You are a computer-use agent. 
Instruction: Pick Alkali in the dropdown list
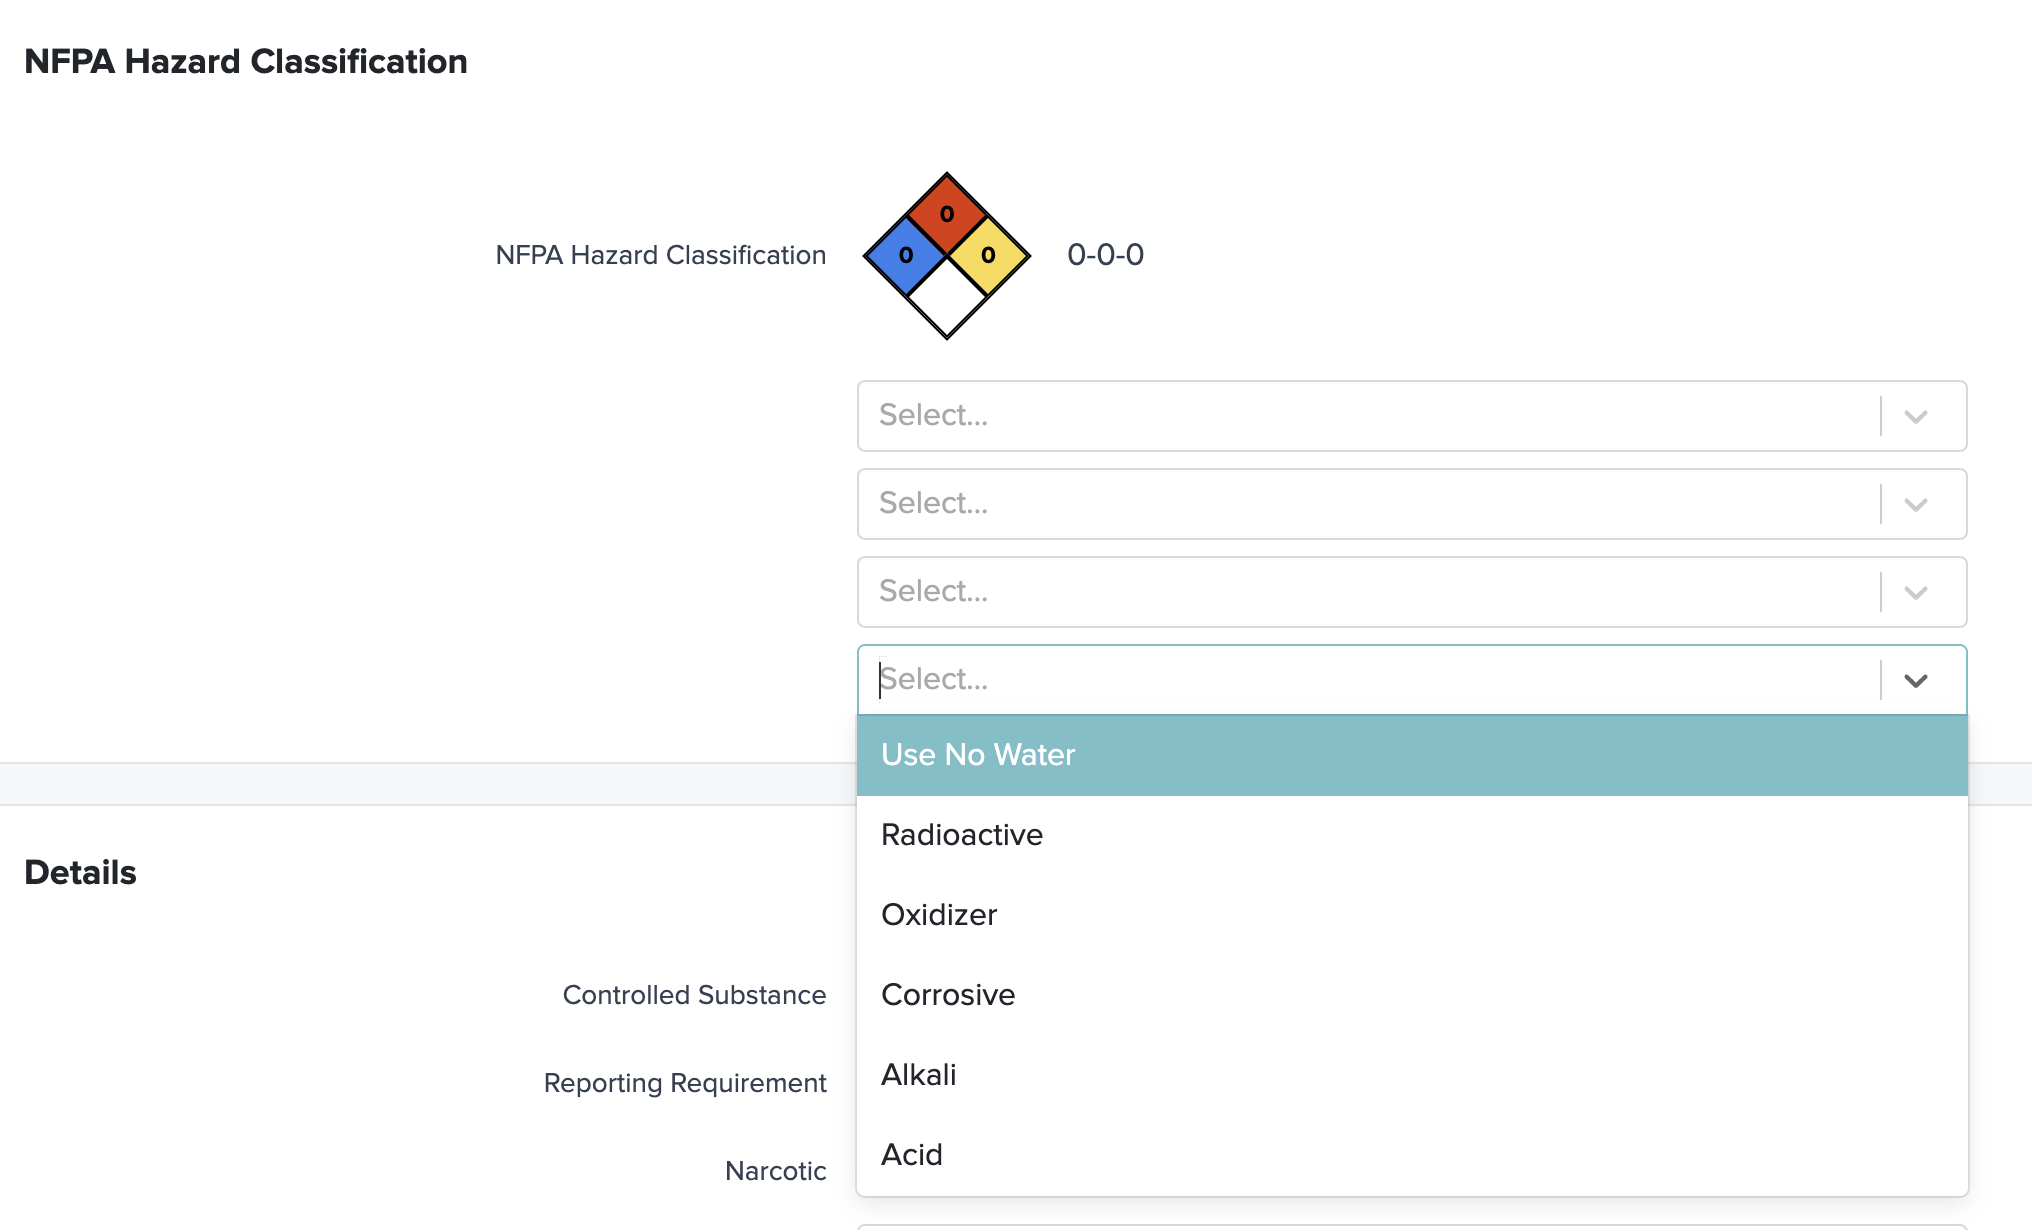tap(919, 1075)
